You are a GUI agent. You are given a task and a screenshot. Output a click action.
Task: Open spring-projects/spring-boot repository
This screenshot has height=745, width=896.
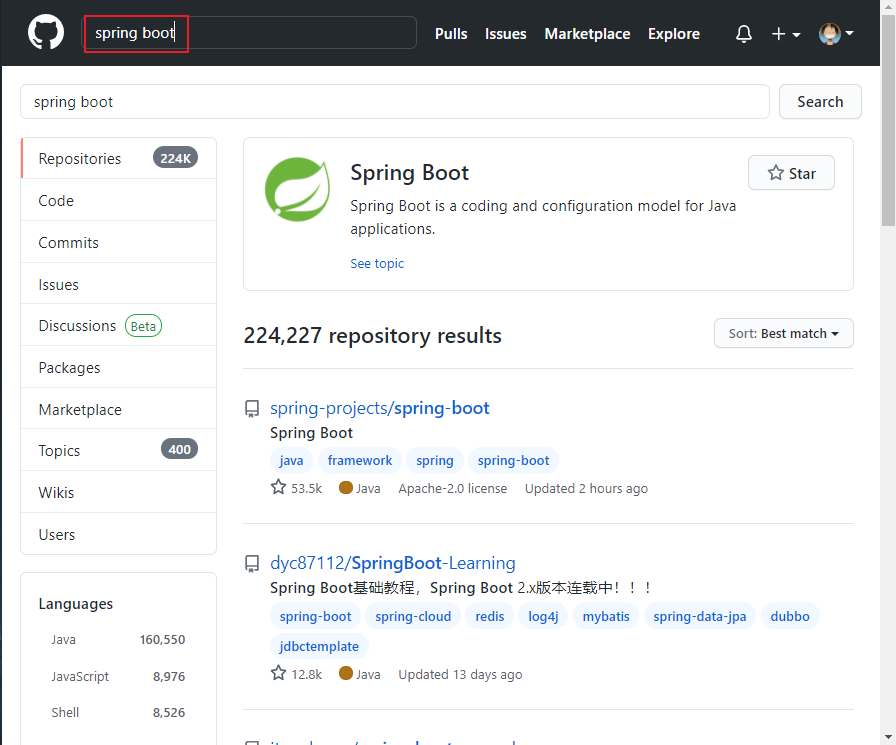coord(379,408)
